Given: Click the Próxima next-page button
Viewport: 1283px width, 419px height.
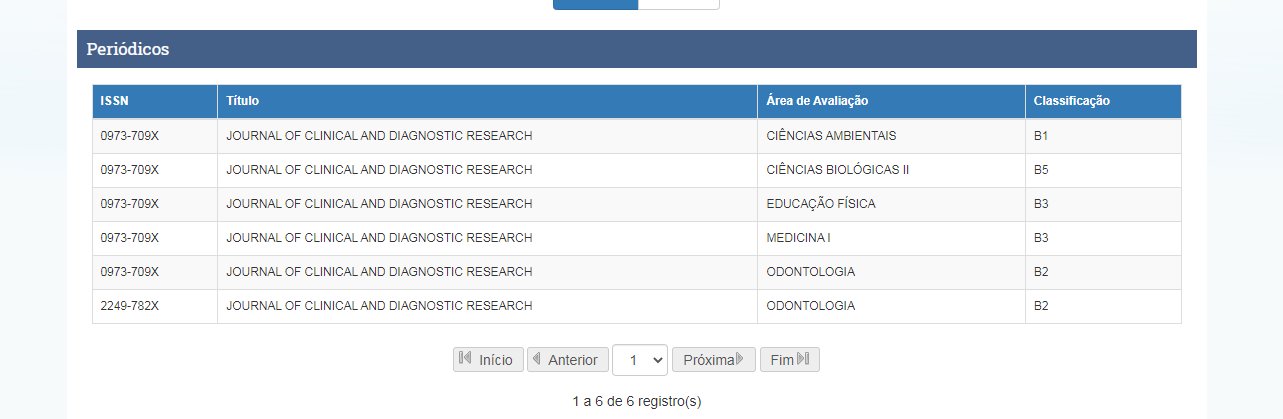Looking at the screenshot, I should [x=713, y=360].
